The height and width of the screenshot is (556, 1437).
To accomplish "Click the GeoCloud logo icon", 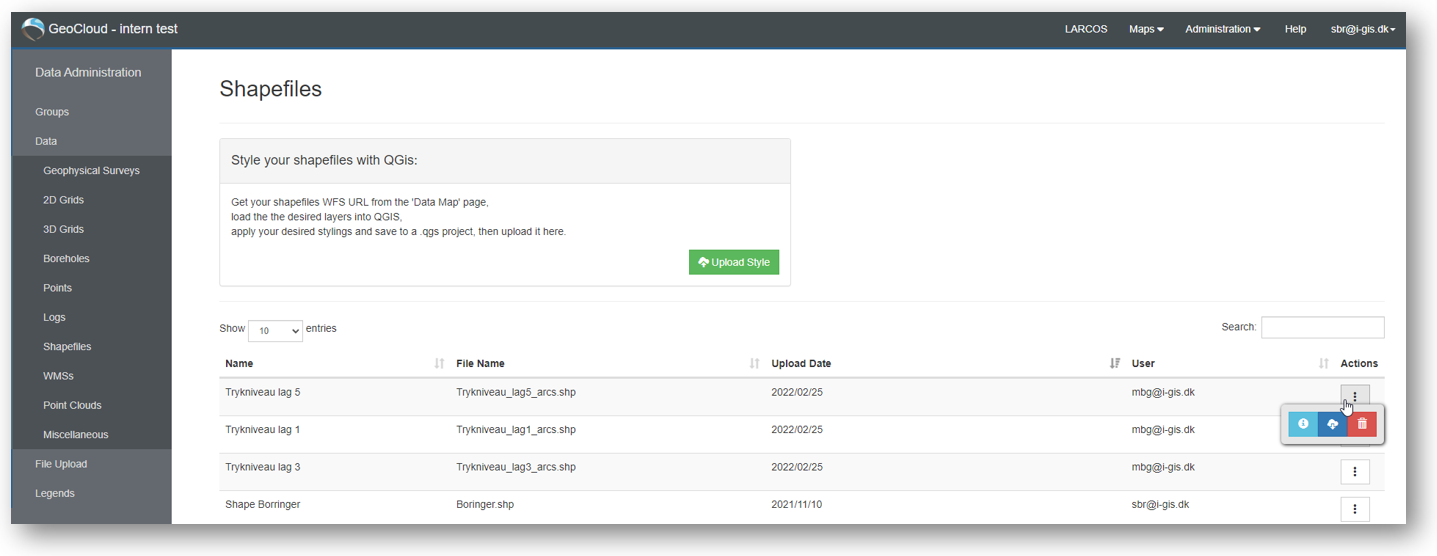I will coord(33,29).
